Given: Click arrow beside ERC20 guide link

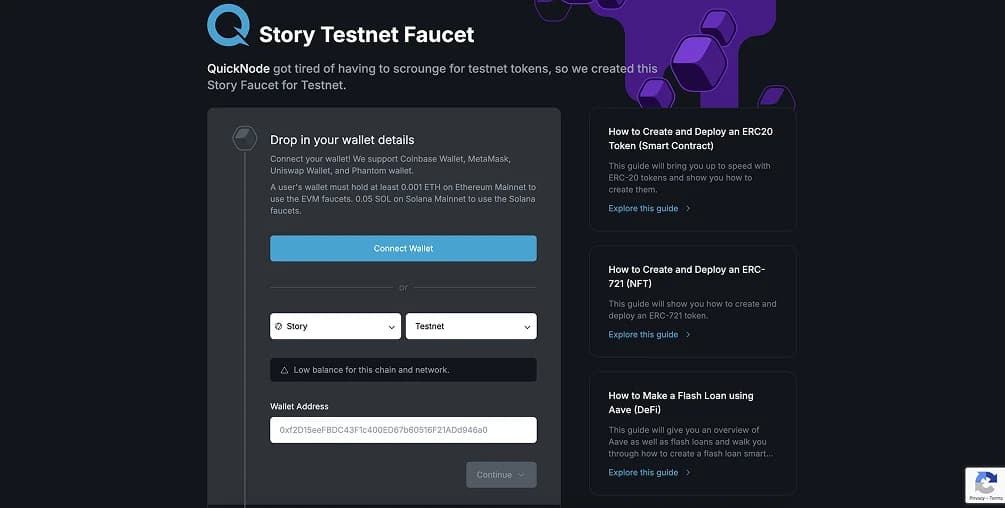Looking at the screenshot, I should point(688,209).
